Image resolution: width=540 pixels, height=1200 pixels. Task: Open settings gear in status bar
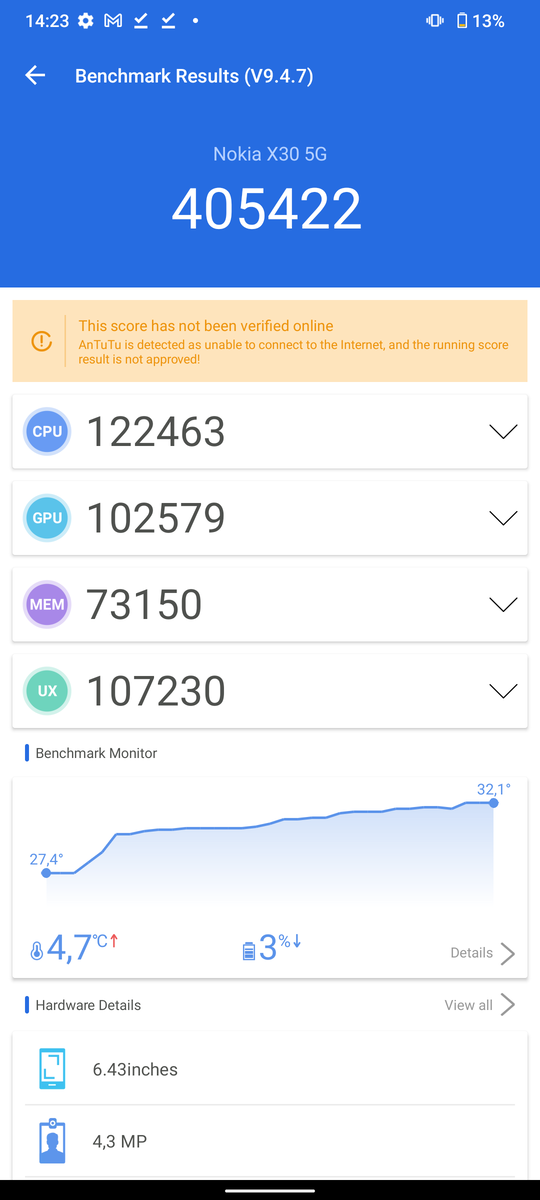click(86, 21)
